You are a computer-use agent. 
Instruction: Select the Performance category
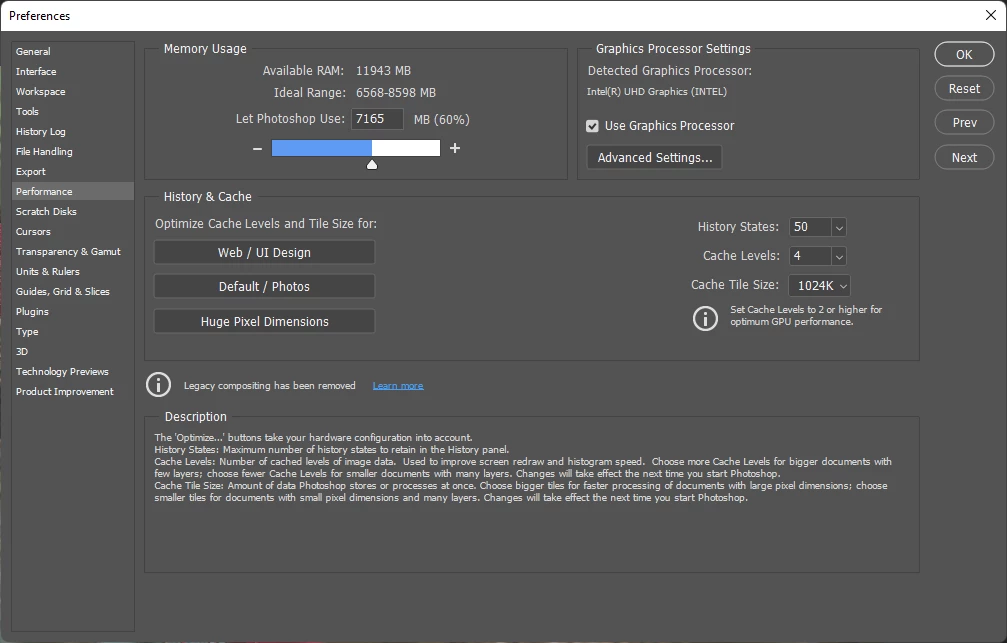[x=72, y=191]
